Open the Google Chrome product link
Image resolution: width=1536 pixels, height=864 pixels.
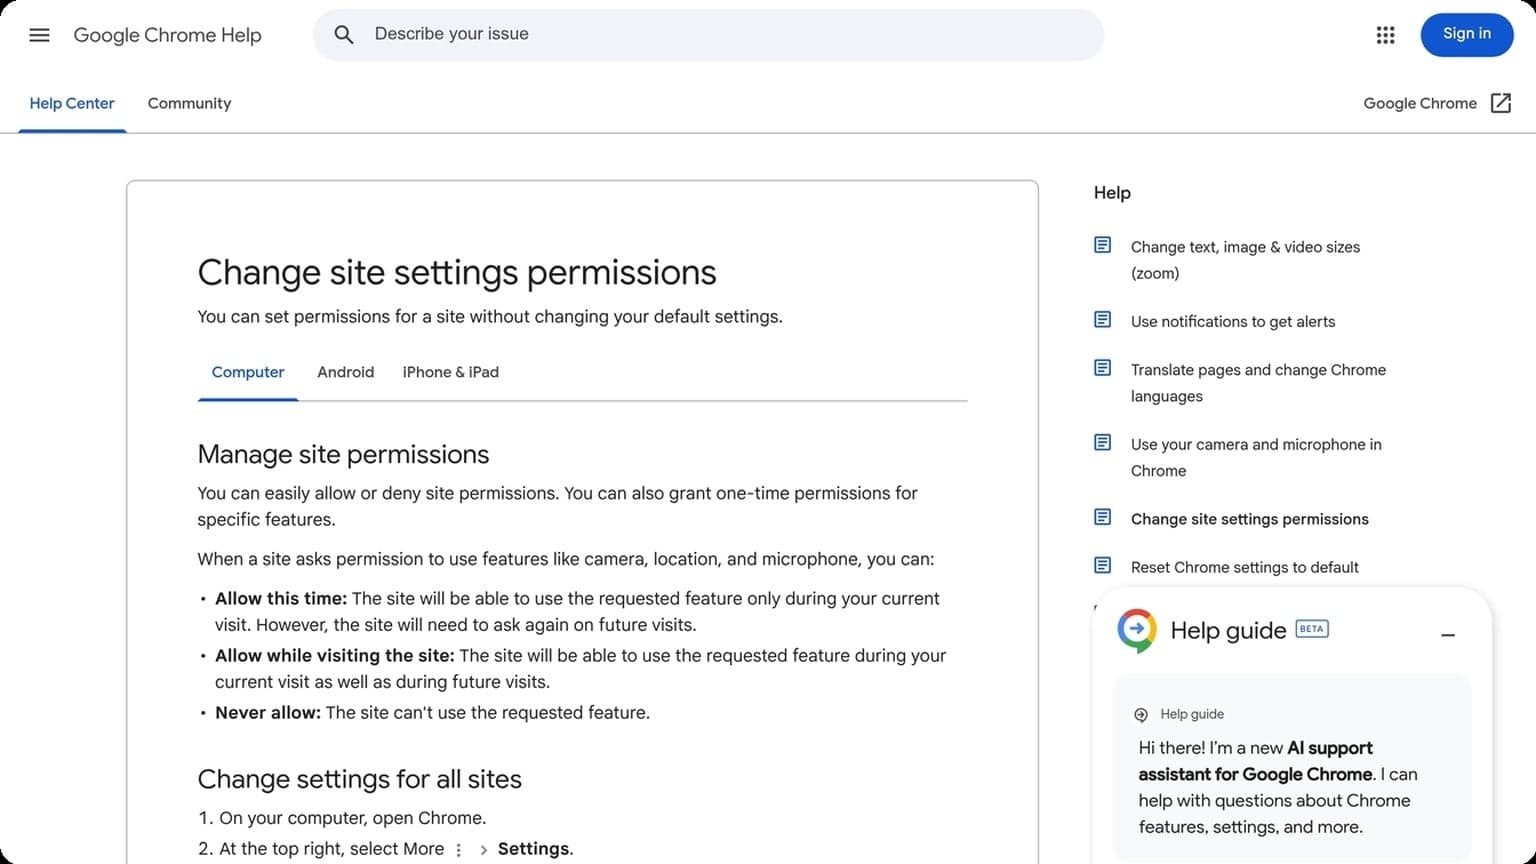1420,103
